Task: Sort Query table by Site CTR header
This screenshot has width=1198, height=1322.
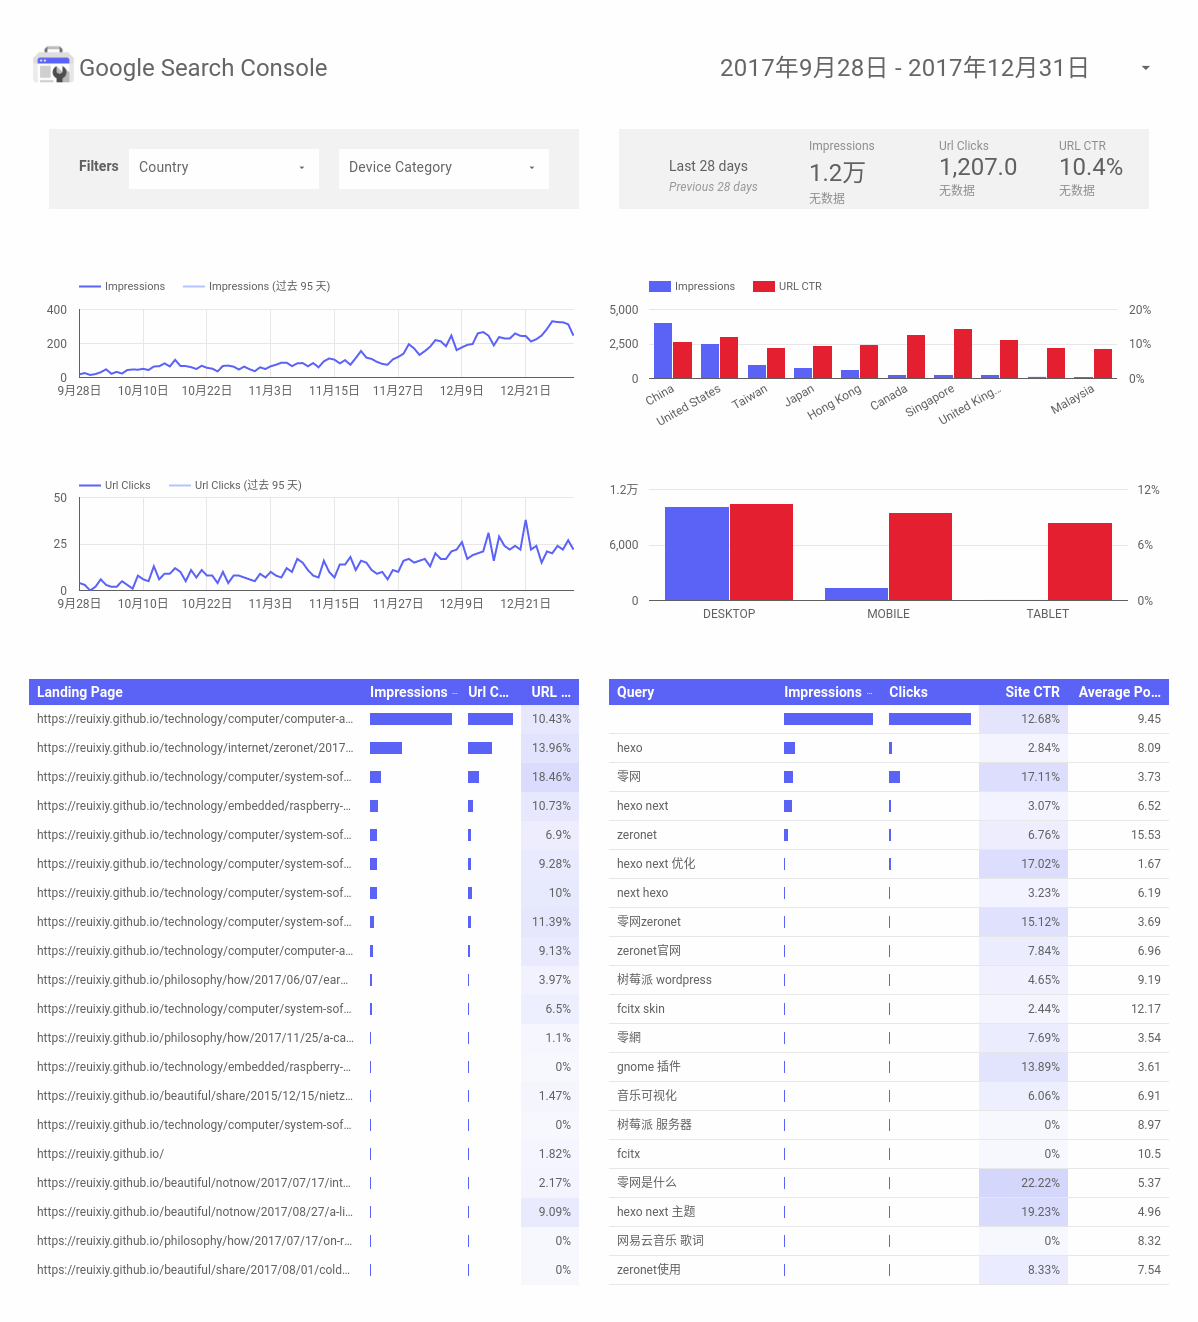Action: point(1032,692)
